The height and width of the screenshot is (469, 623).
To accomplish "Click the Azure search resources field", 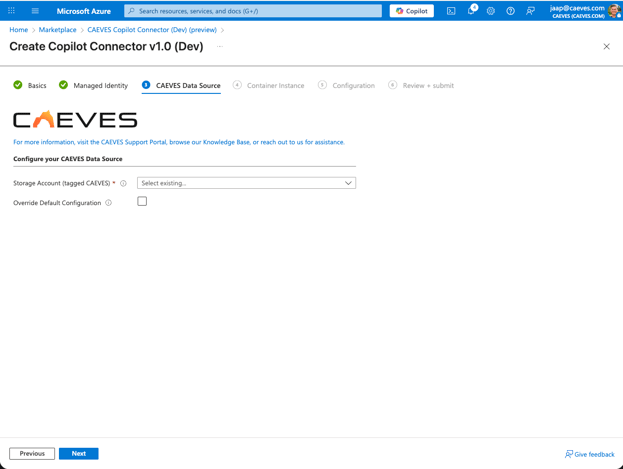I will coord(253,11).
